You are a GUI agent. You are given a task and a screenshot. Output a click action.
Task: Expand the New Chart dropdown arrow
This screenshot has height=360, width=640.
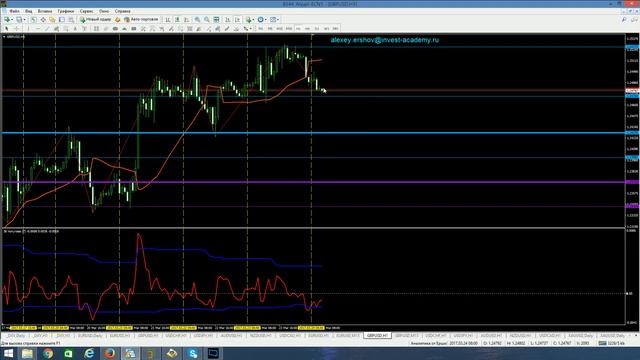(x=12, y=20)
